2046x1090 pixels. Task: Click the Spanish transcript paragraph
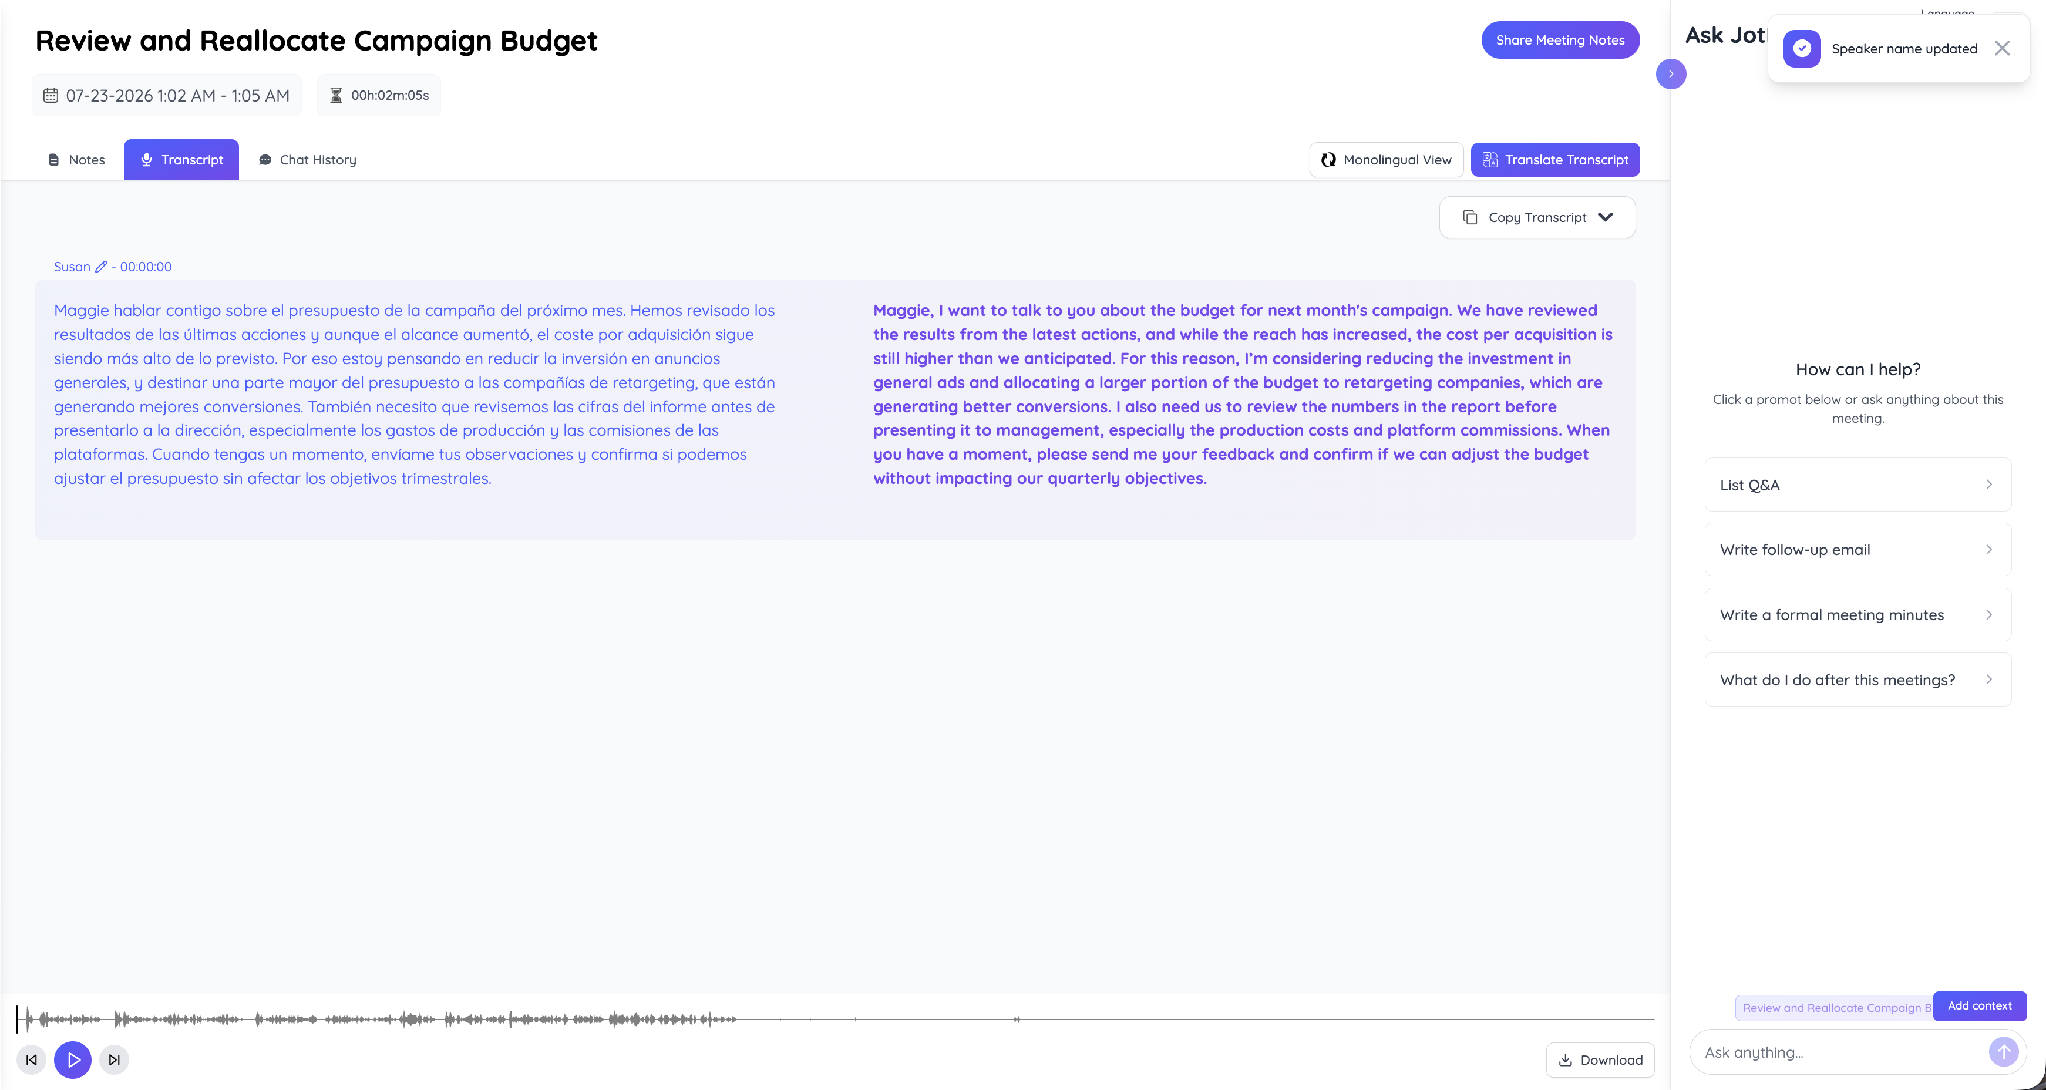click(x=415, y=395)
